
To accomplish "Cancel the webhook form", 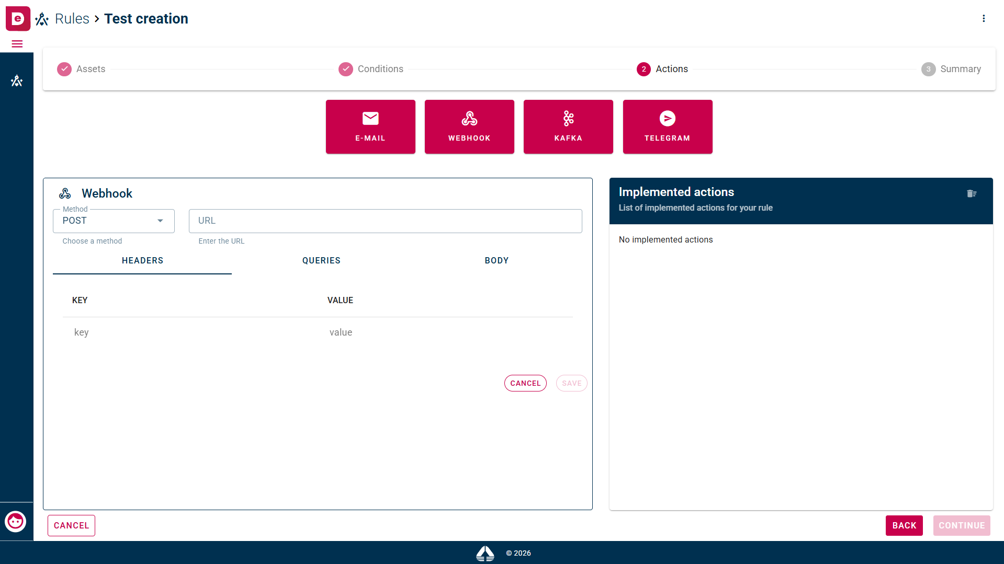I will click(525, 383).
